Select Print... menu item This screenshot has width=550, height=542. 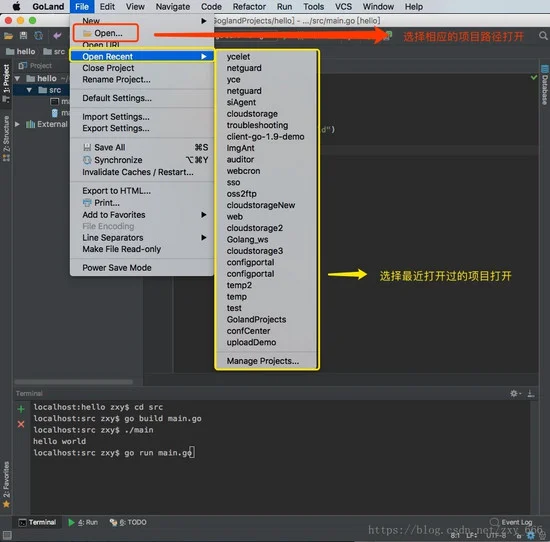(142, 203)
